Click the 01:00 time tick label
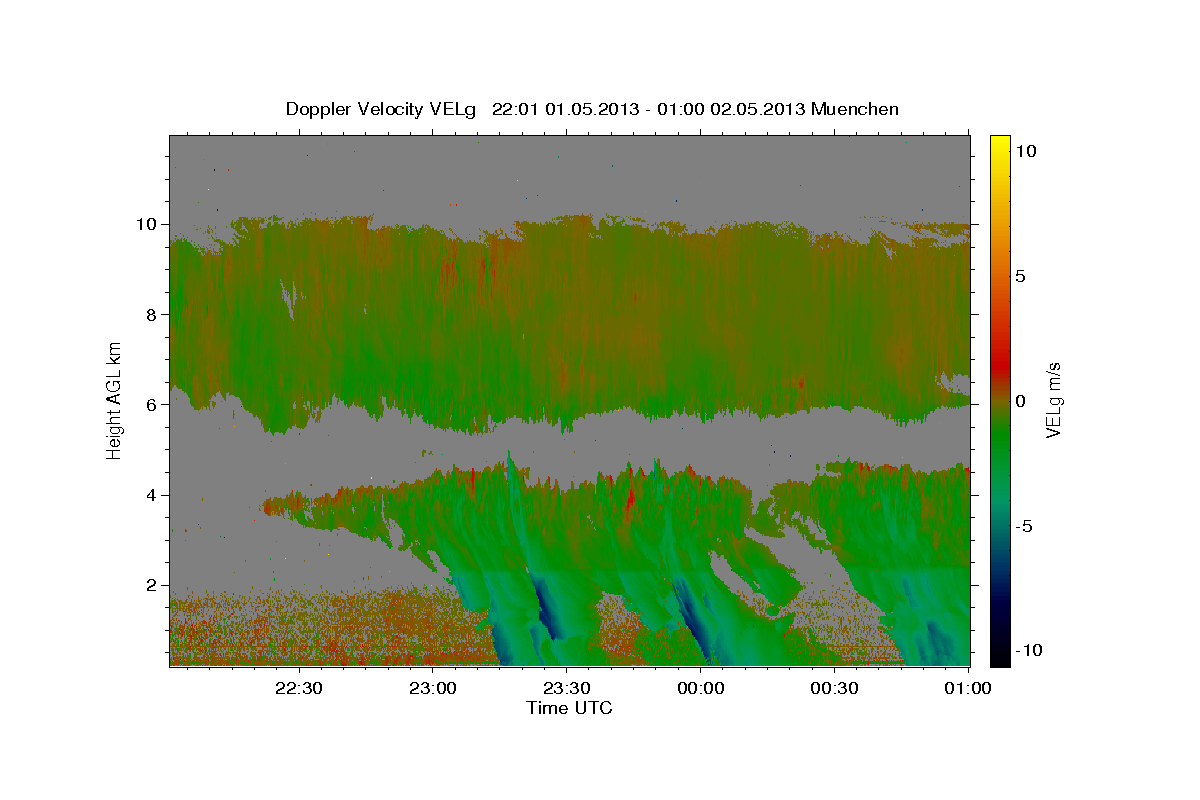The height and width of the screenshot is (800, 1200). point(967,688)
